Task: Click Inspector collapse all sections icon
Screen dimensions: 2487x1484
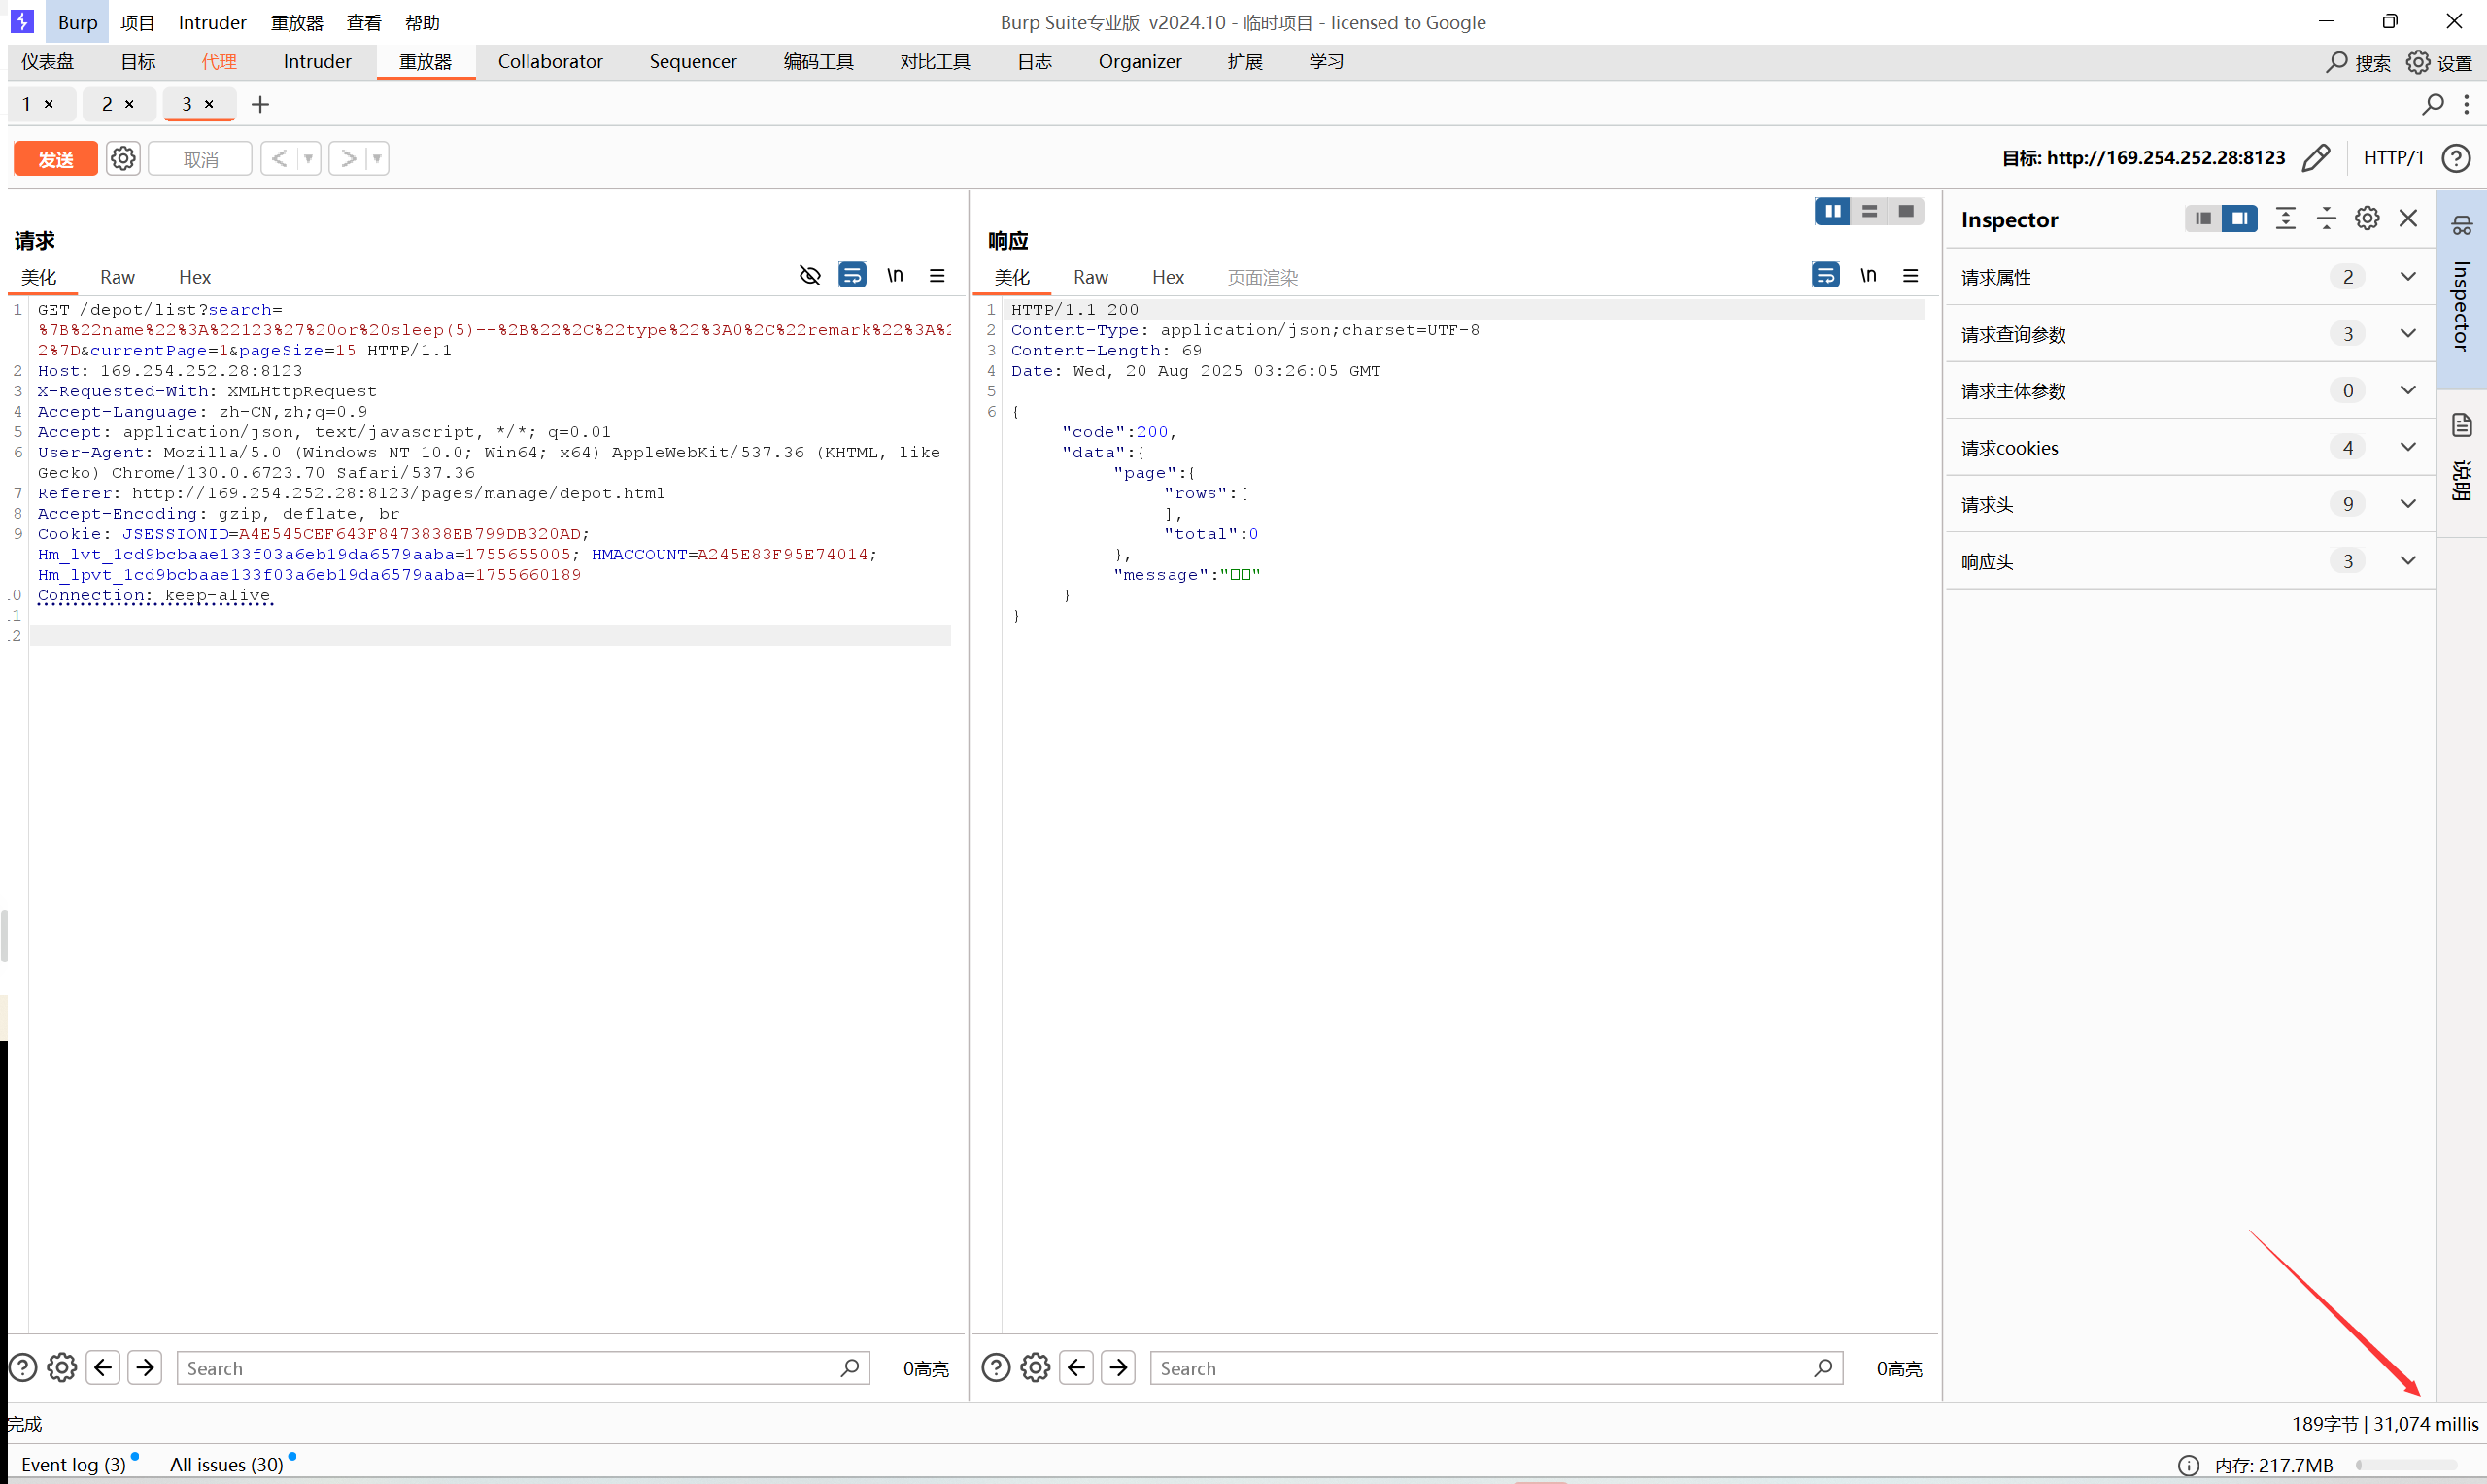Action: click(x=2327, y=218)
